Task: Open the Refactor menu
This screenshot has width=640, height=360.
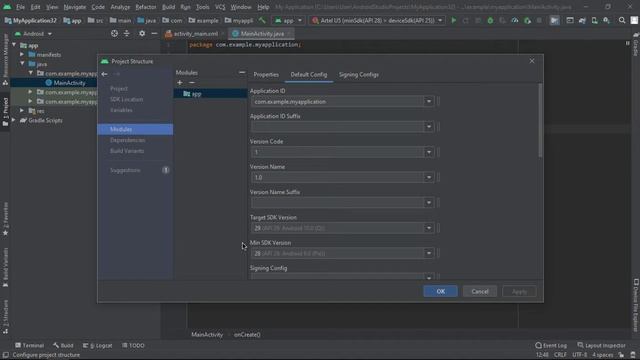Action: click(146, 7)
